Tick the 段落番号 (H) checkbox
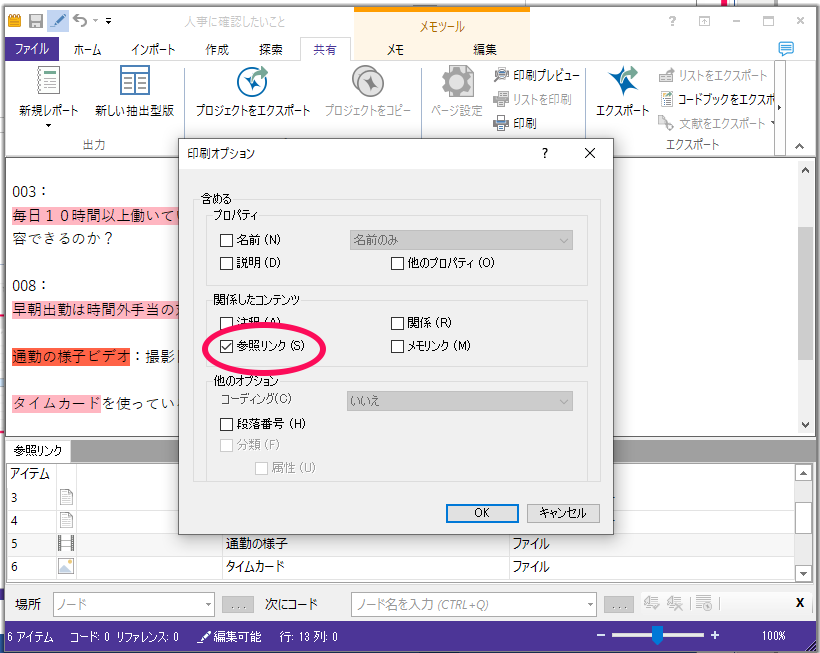This screenshot has width=820, height=653. coord(226,424)
